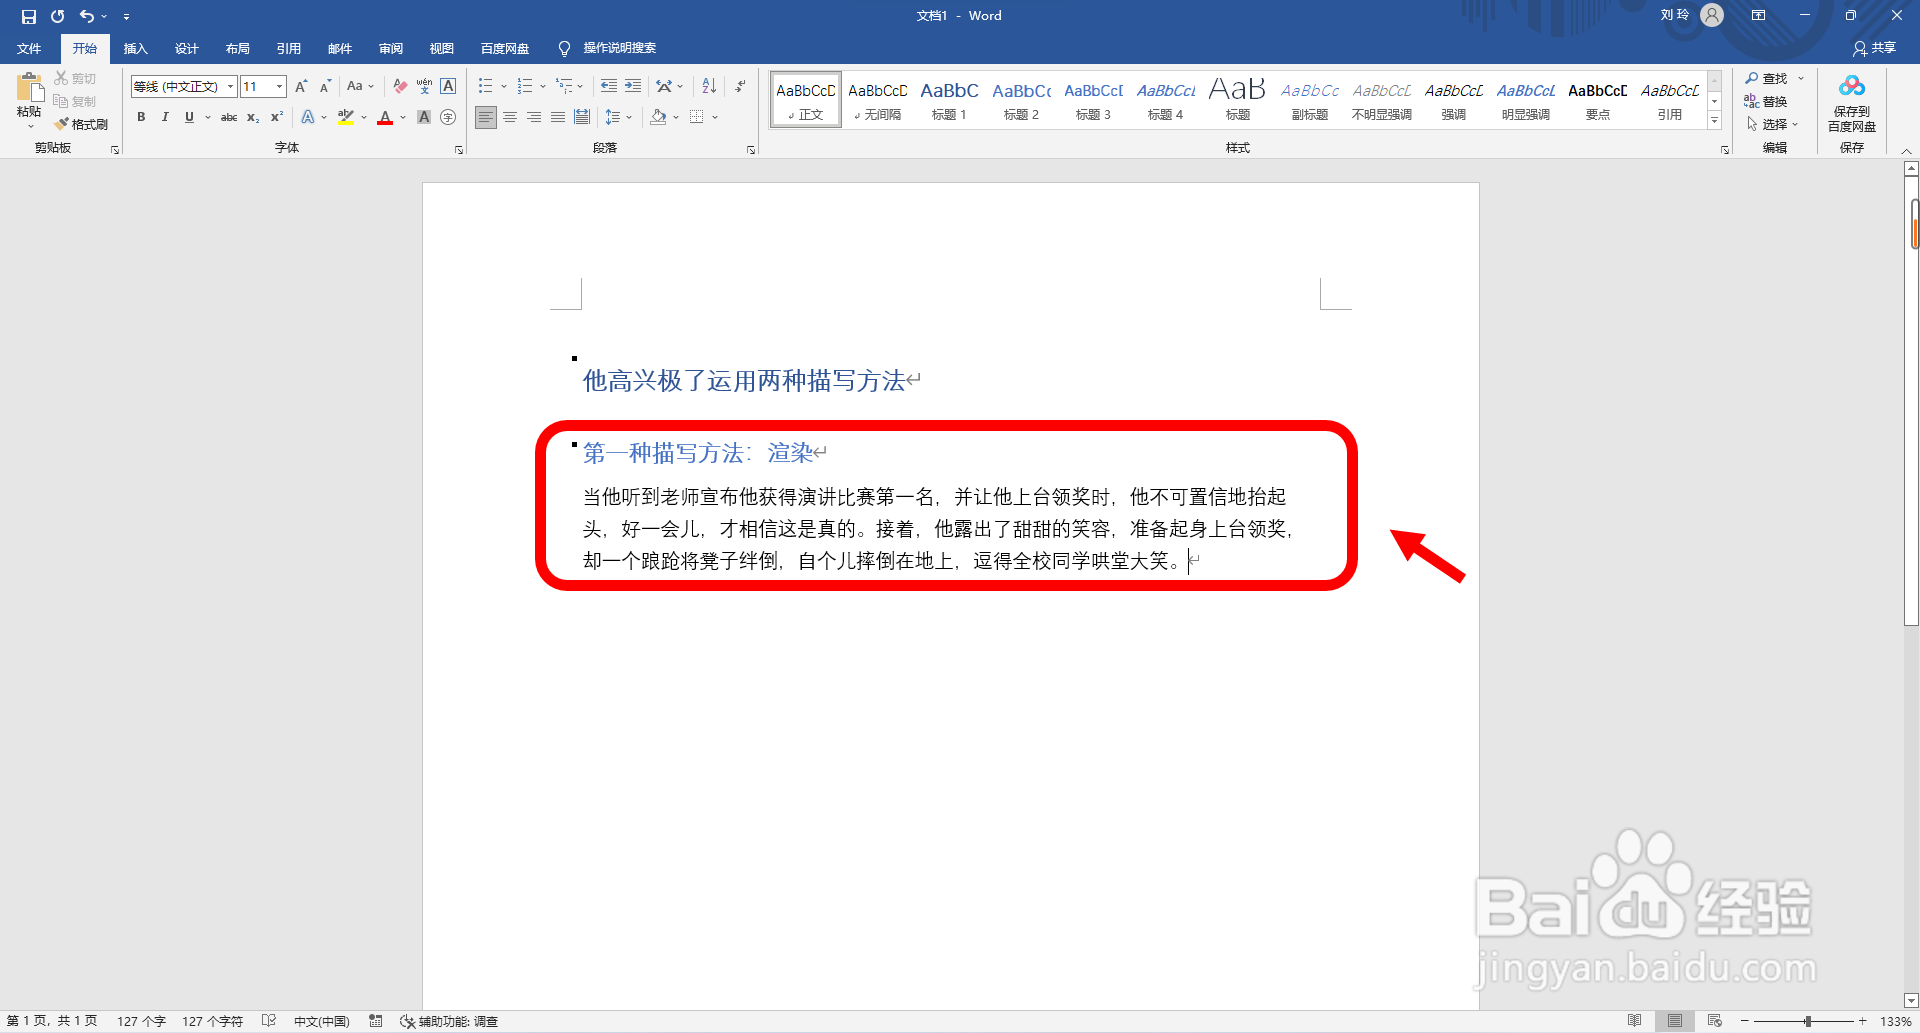The height and width of the screenshot is (1033, 1920).
Task: Apply the 副标题 (Subtitle) style
Action: point(1309,100)
